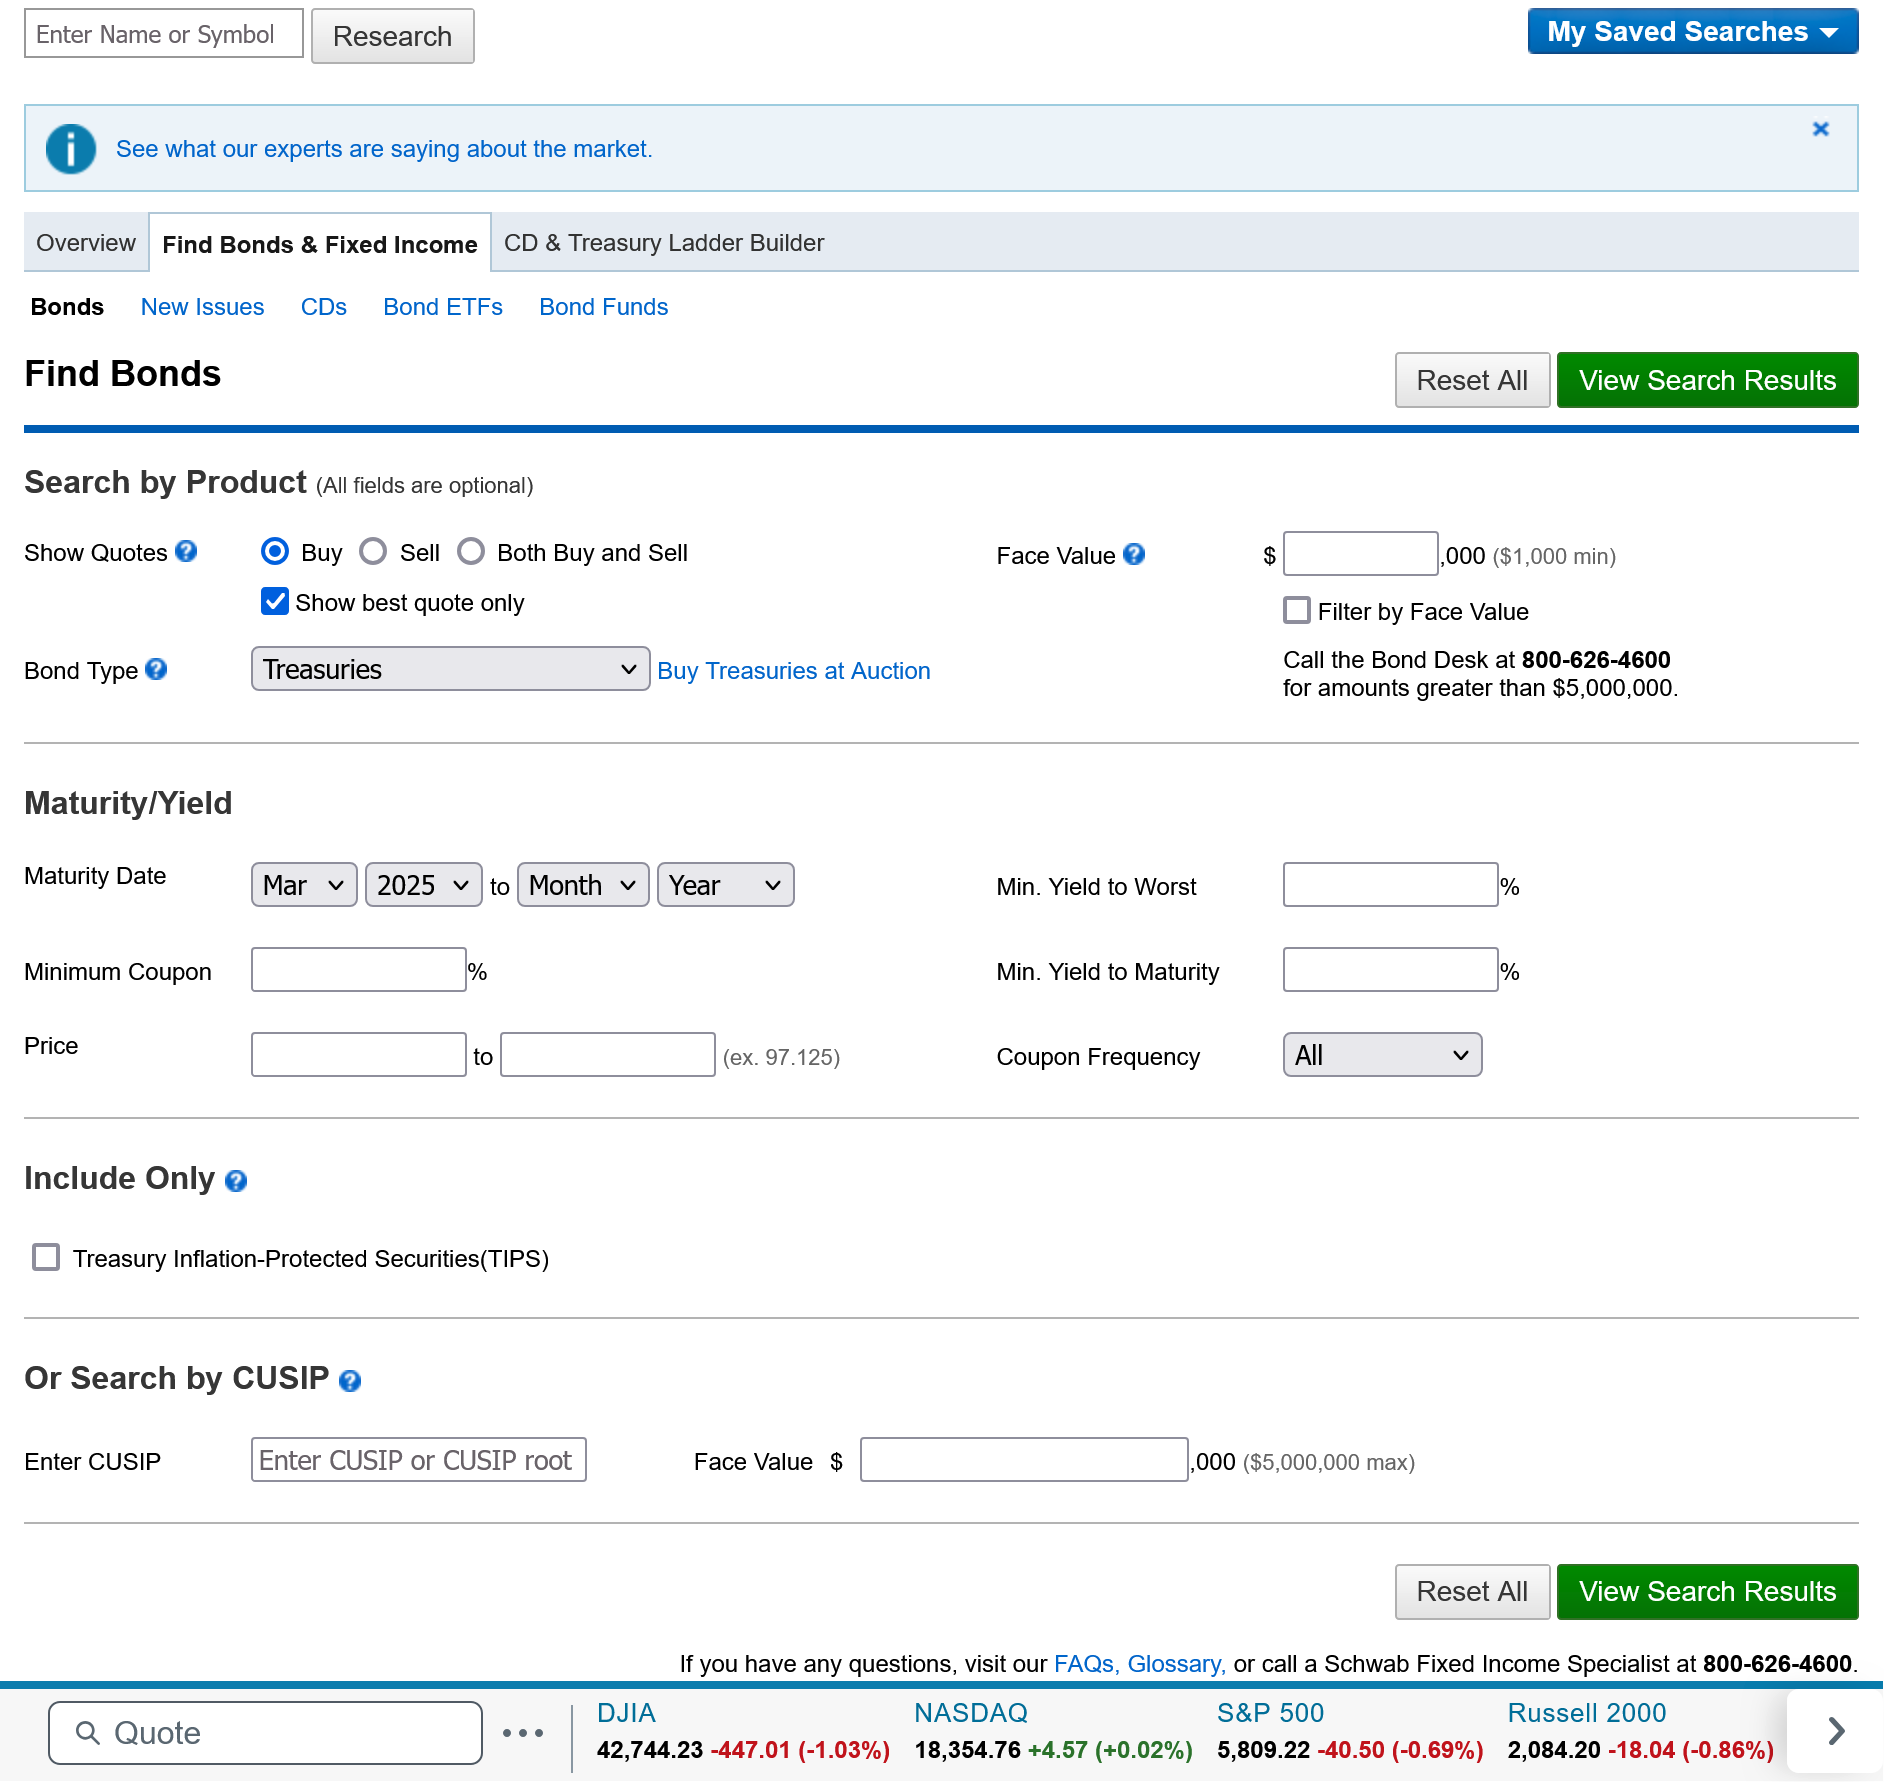This screenshot has height=1782, width=1884.
Task: Click the Enter Name or Symbol field
Action: click(164, 34)
